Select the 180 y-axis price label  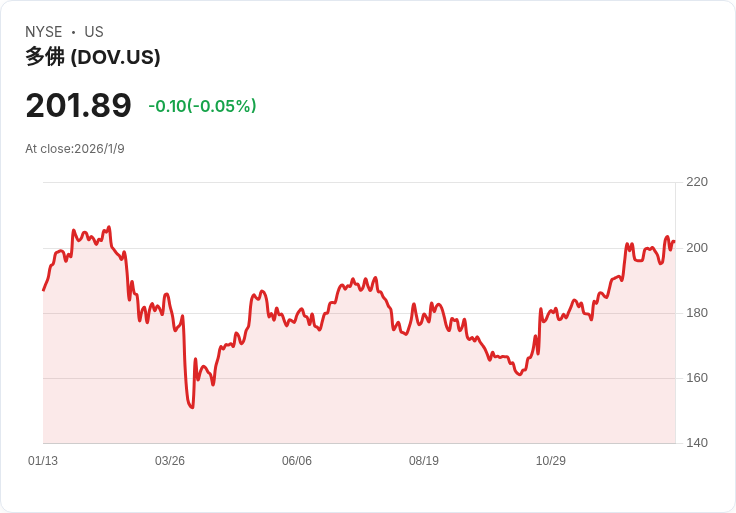pos(697,313)
